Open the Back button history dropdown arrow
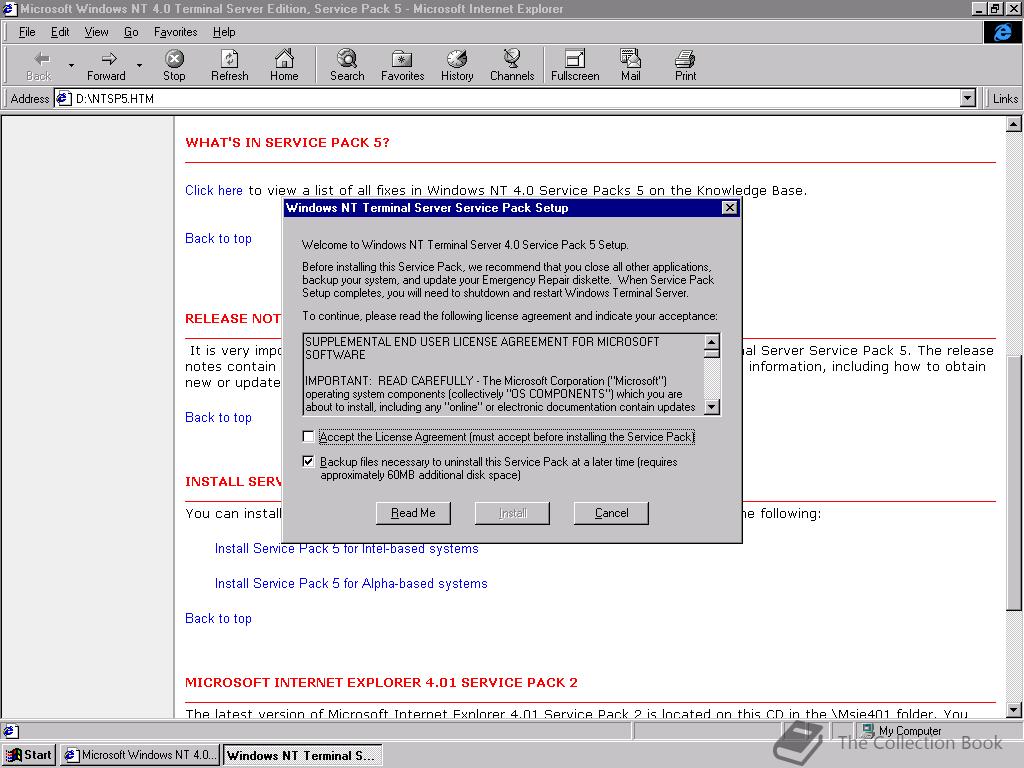Image resolution: width=1024 pixels, height=768 pixels. pyautogui.click(x=71, y=65)
